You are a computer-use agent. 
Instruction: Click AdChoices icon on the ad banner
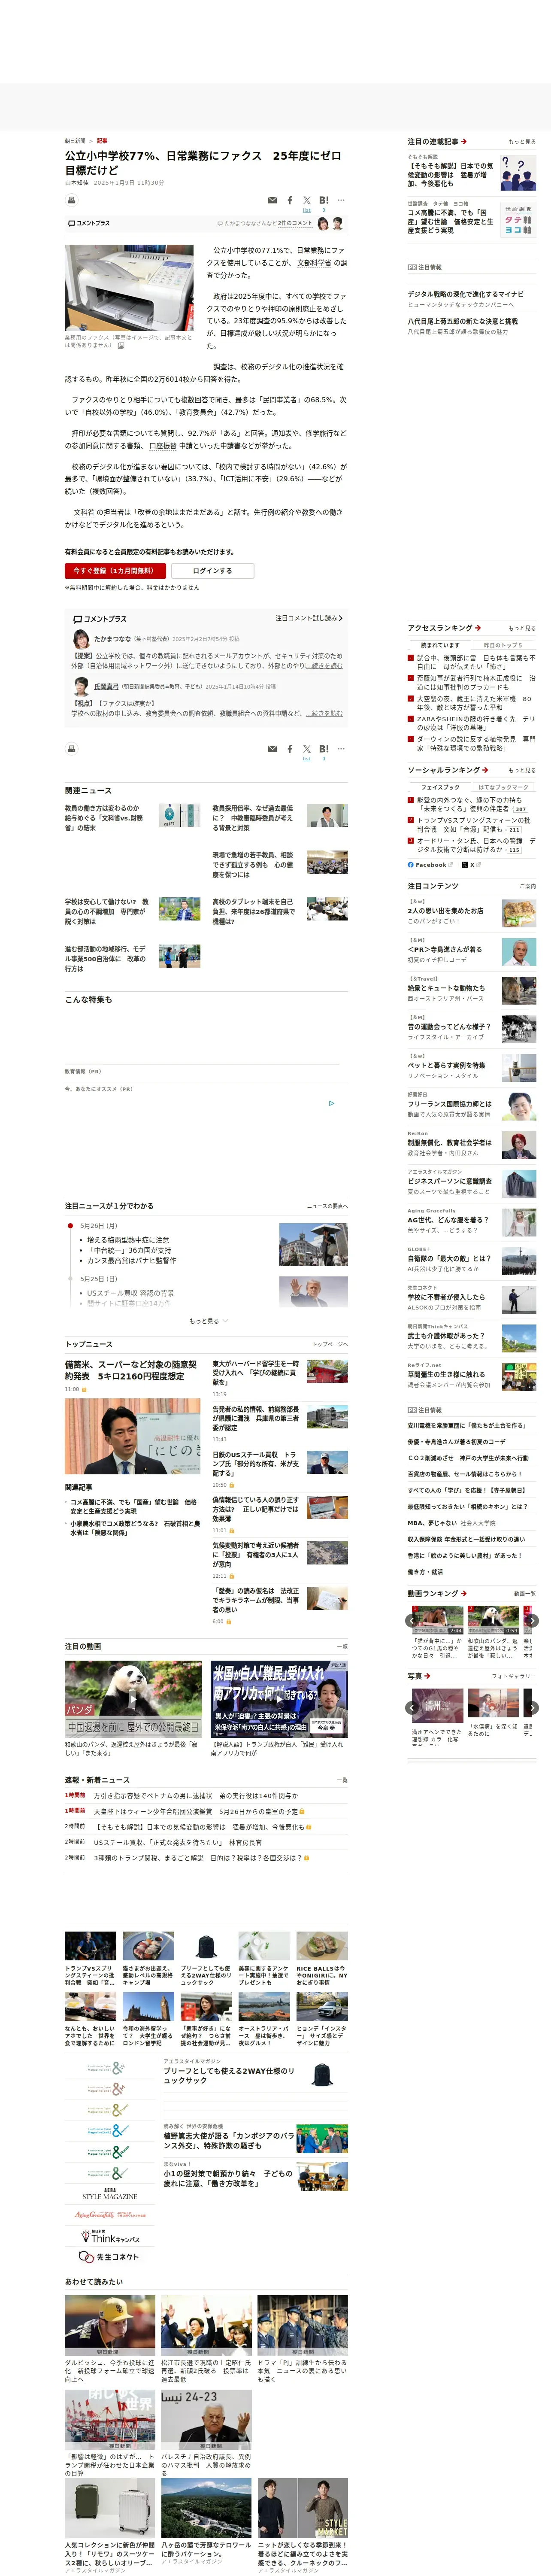(x=332, y=1104)
